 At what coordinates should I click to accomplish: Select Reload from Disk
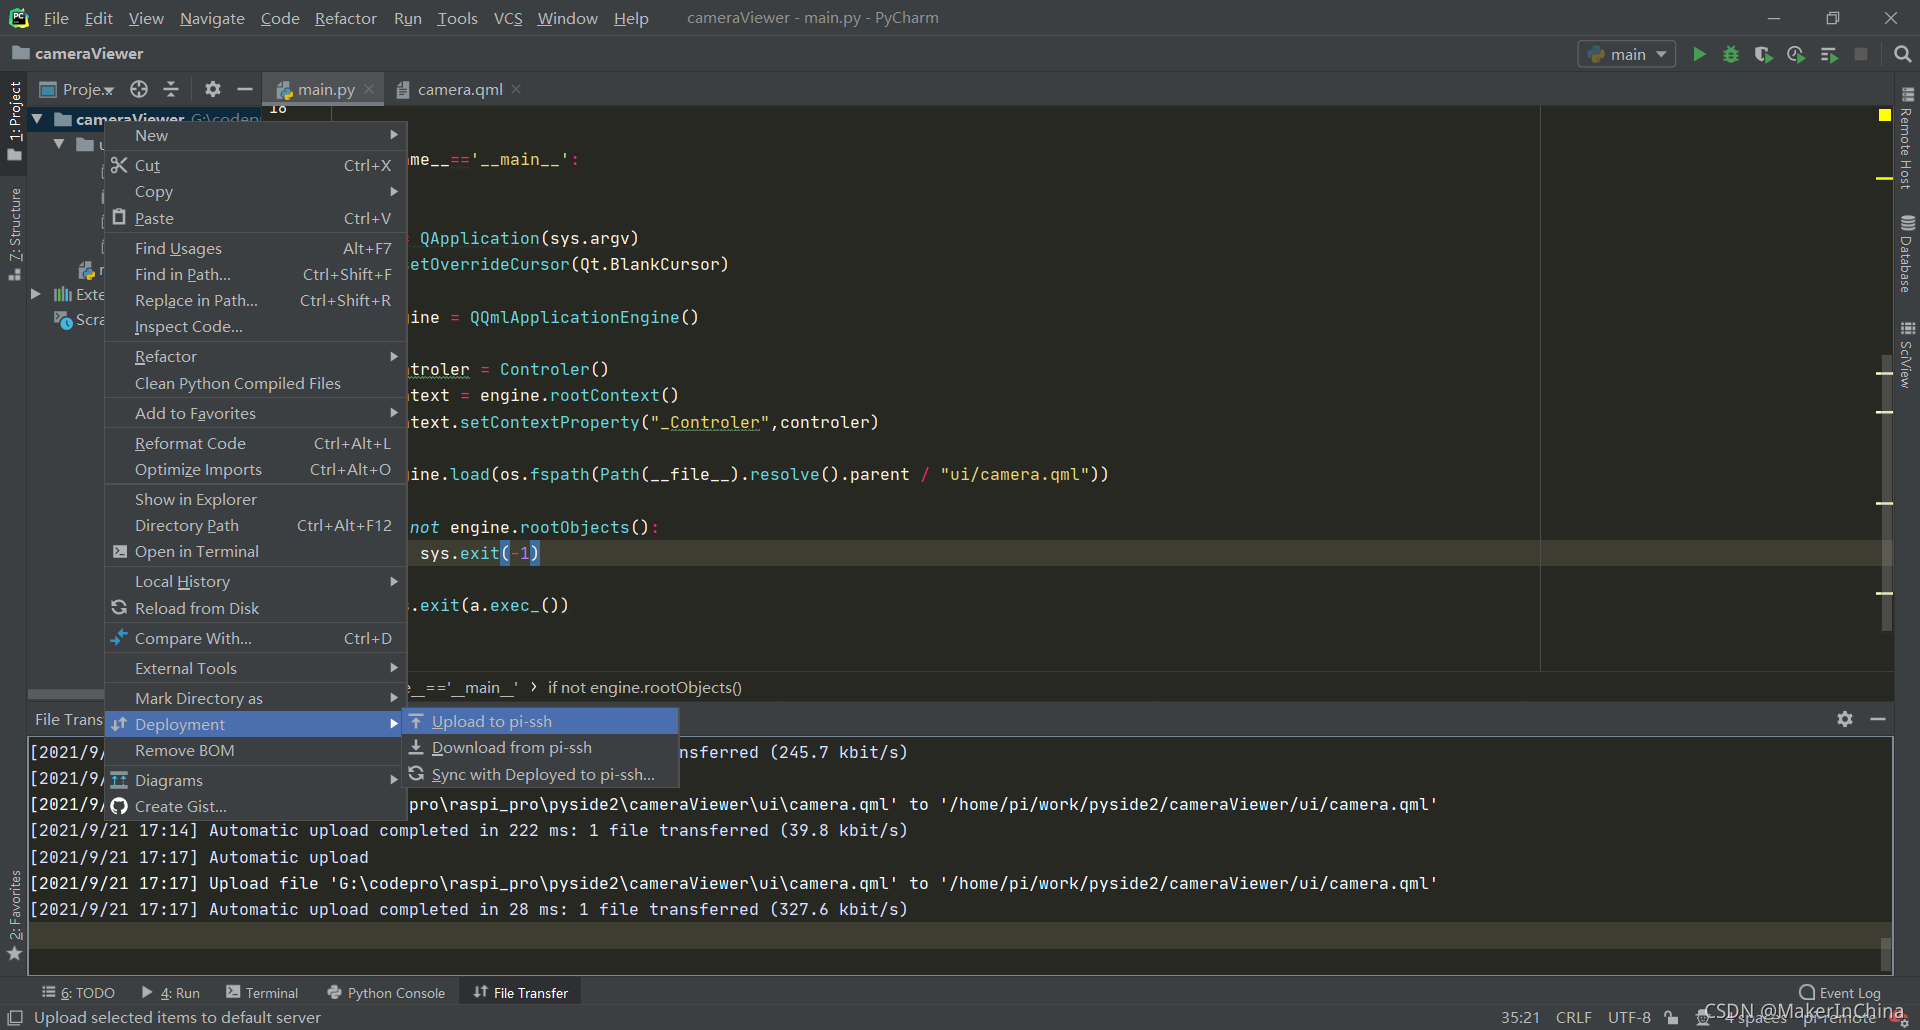coord(255,608)
